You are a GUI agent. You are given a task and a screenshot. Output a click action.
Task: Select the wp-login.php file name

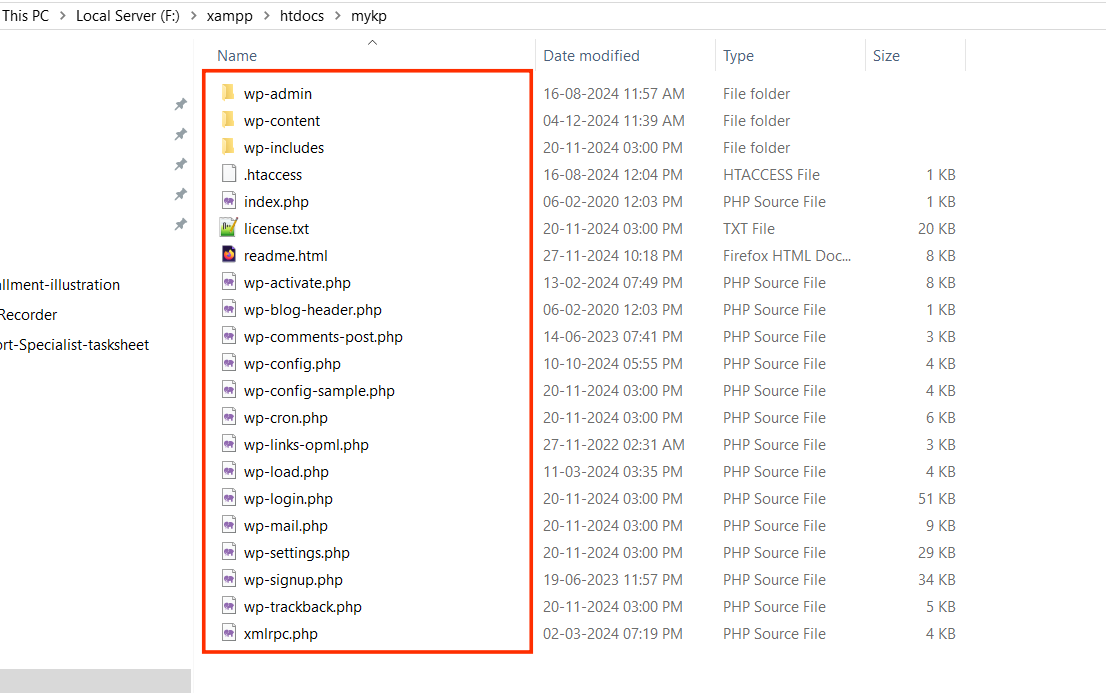click(x=288, y=499)
